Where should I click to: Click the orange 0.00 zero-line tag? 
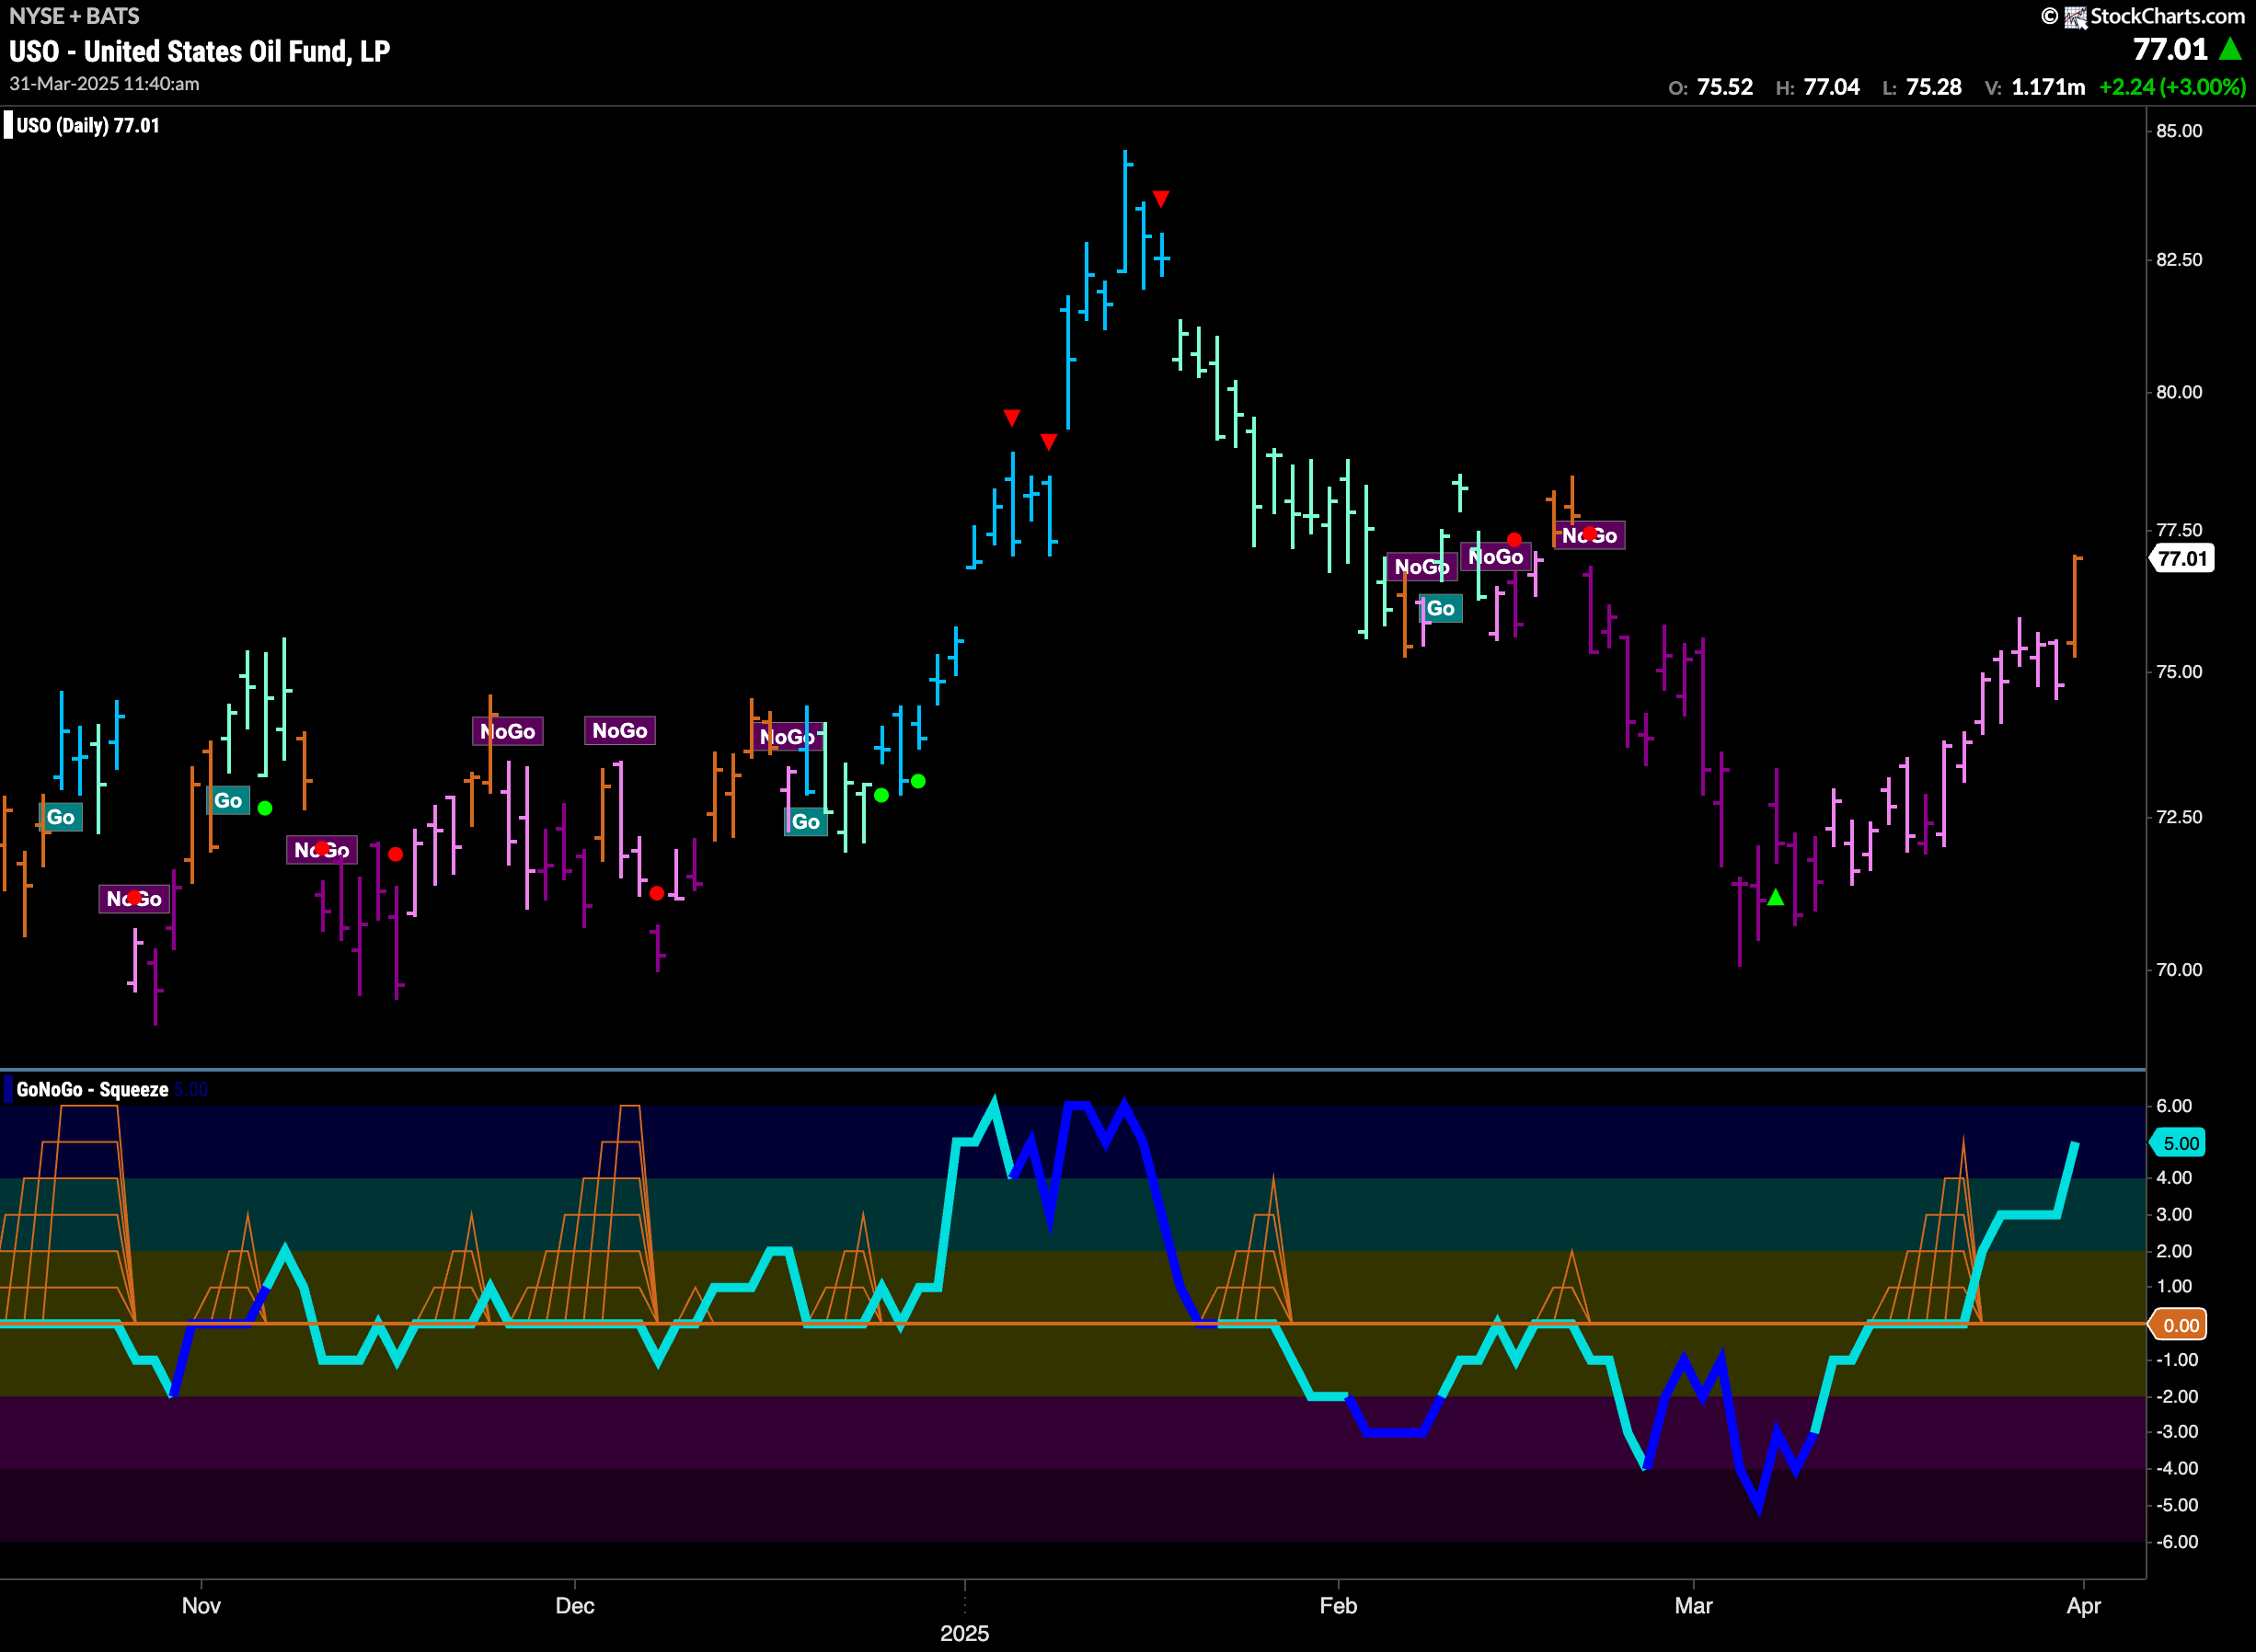pos(2179,1325)
